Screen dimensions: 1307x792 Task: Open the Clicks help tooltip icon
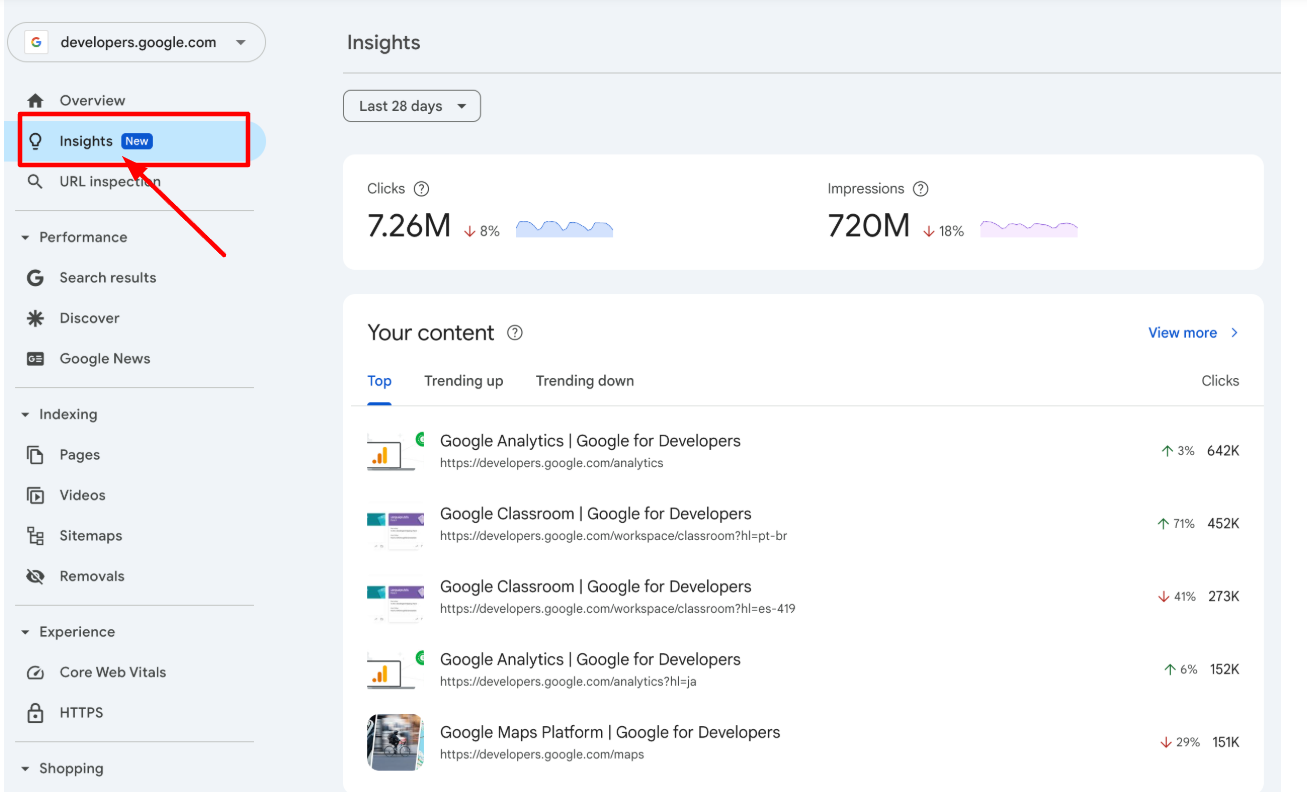tap(421, 188)
